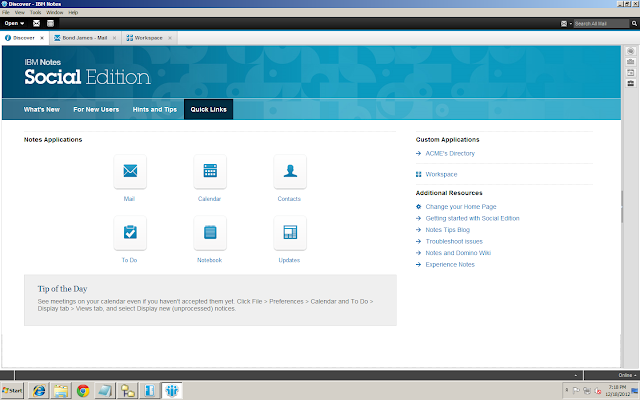This screenshot has width=640, height=400.
Task: Click the Calendar label link
Action: pos(209,199)
